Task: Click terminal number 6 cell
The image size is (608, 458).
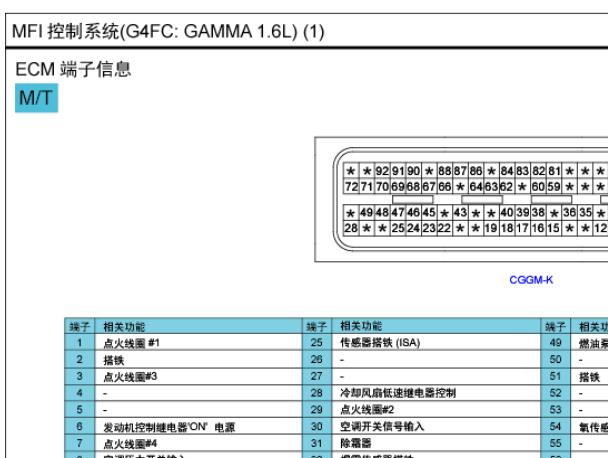Action: coord(79,427)
